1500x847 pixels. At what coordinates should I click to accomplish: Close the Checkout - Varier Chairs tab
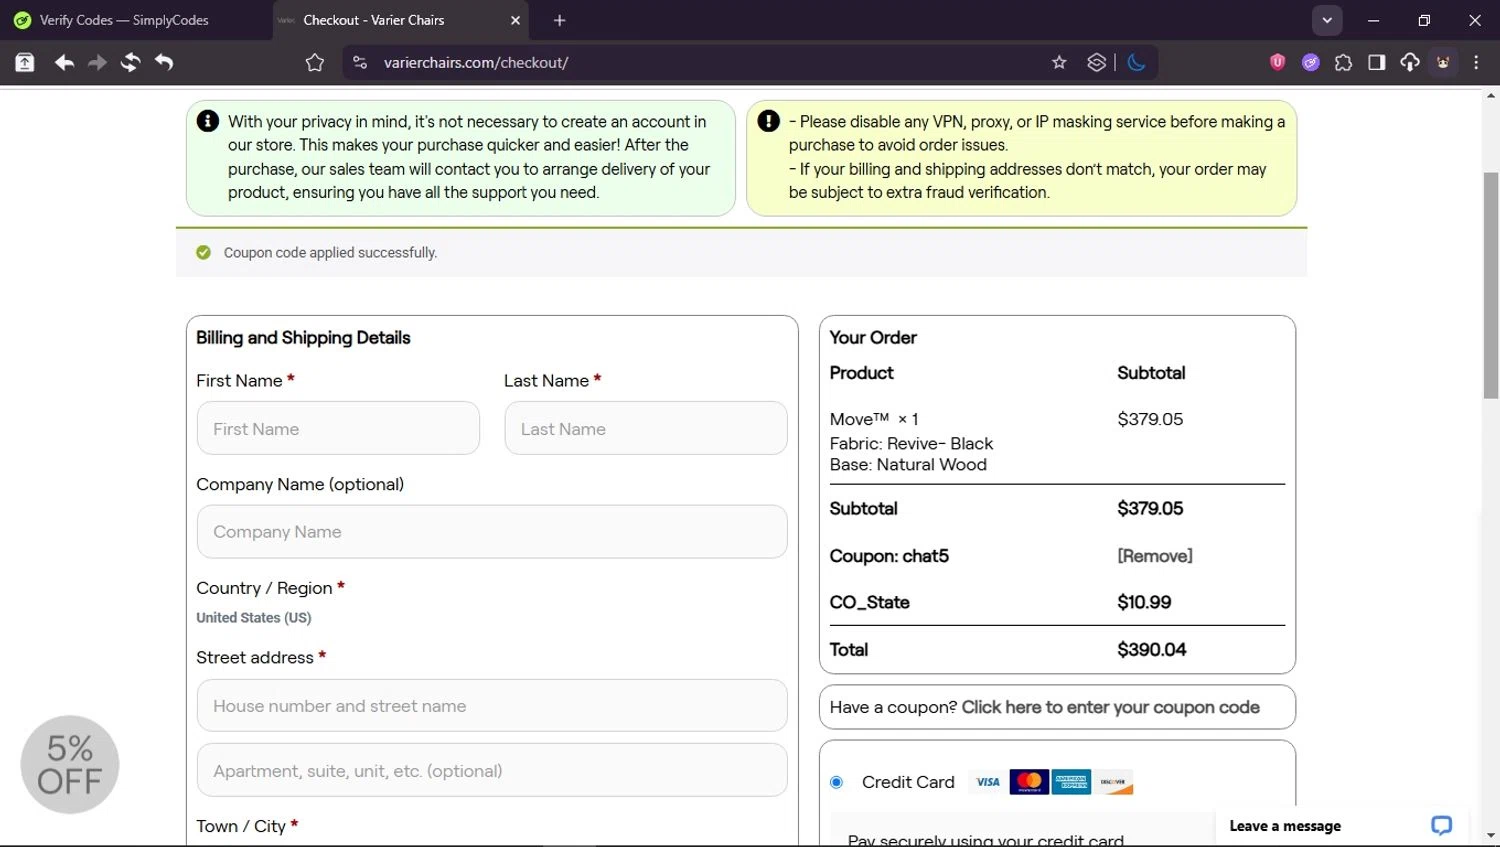515,20
